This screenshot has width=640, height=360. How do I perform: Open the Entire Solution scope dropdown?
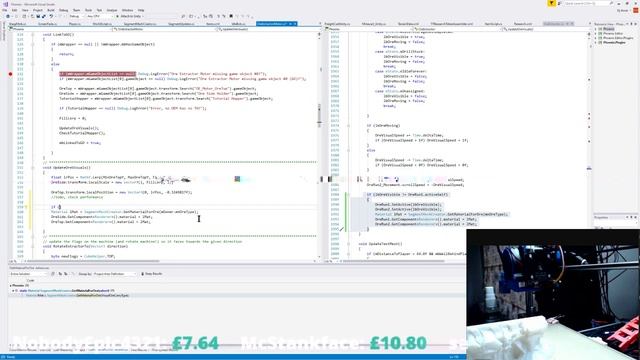[28, 274]
